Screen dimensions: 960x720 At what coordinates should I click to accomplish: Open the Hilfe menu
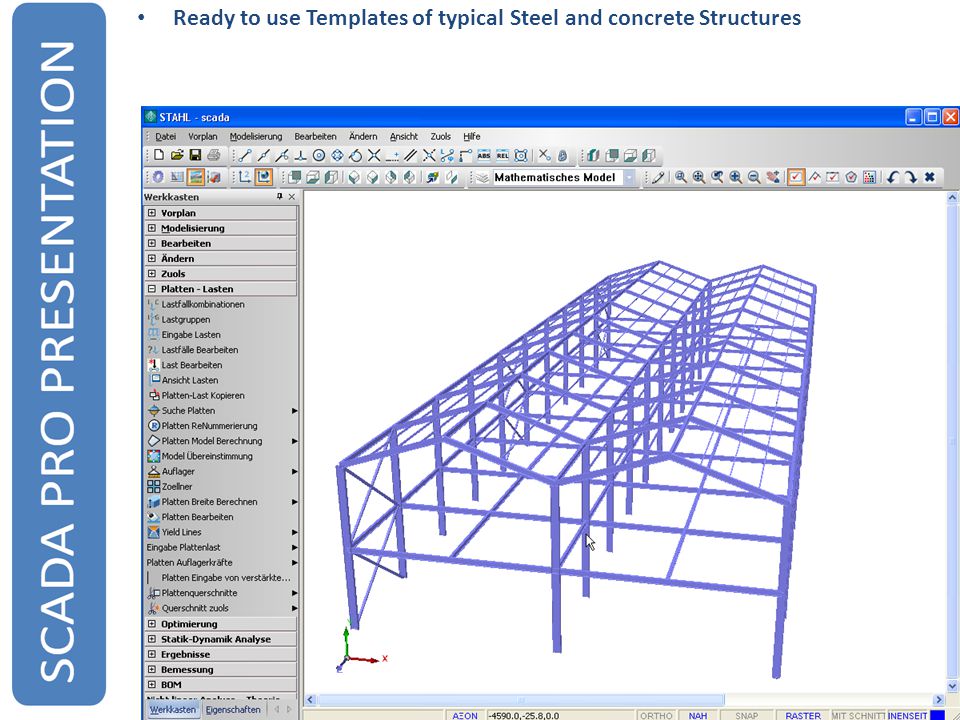471,137
